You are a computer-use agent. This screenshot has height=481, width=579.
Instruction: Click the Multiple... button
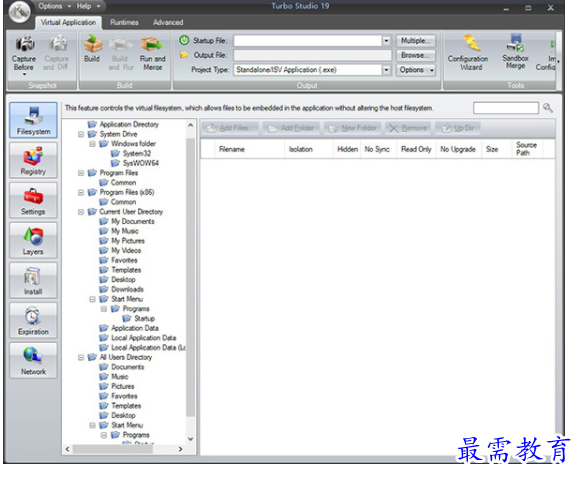pos(416,40)
